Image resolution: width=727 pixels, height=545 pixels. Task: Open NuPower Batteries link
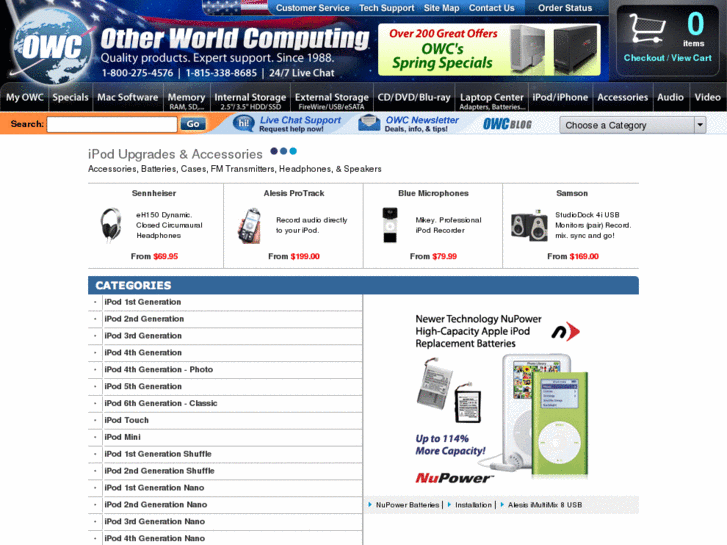[x=407, y=505]
